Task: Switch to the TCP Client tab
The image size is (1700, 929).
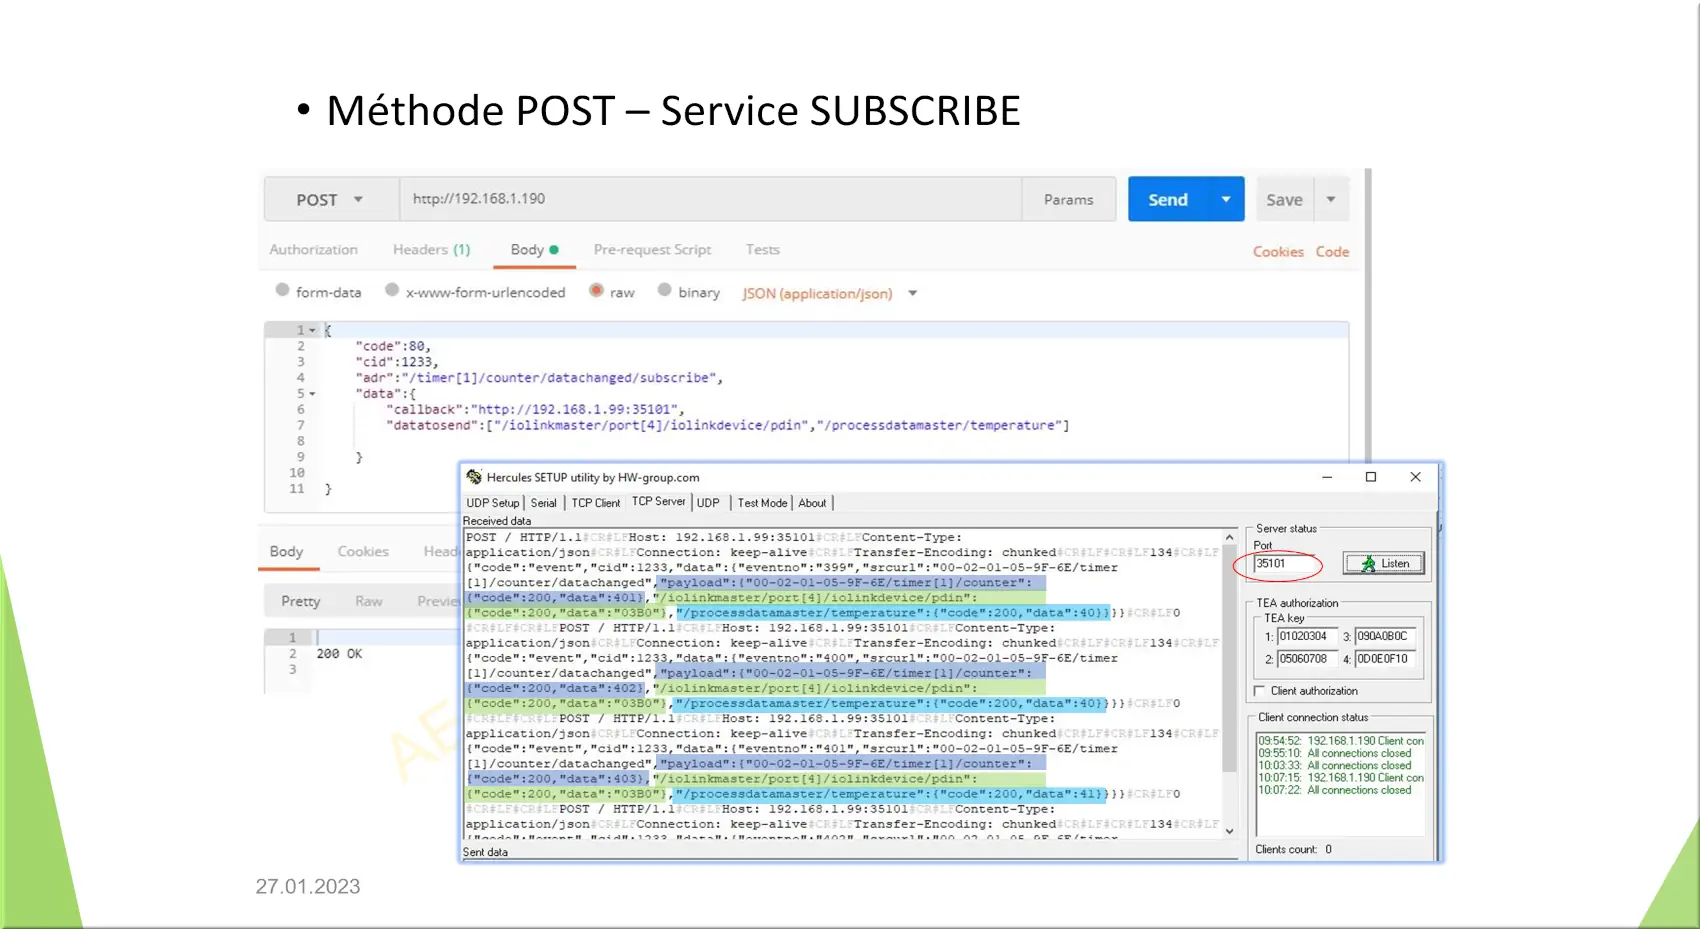Action: tap(595, 503)
